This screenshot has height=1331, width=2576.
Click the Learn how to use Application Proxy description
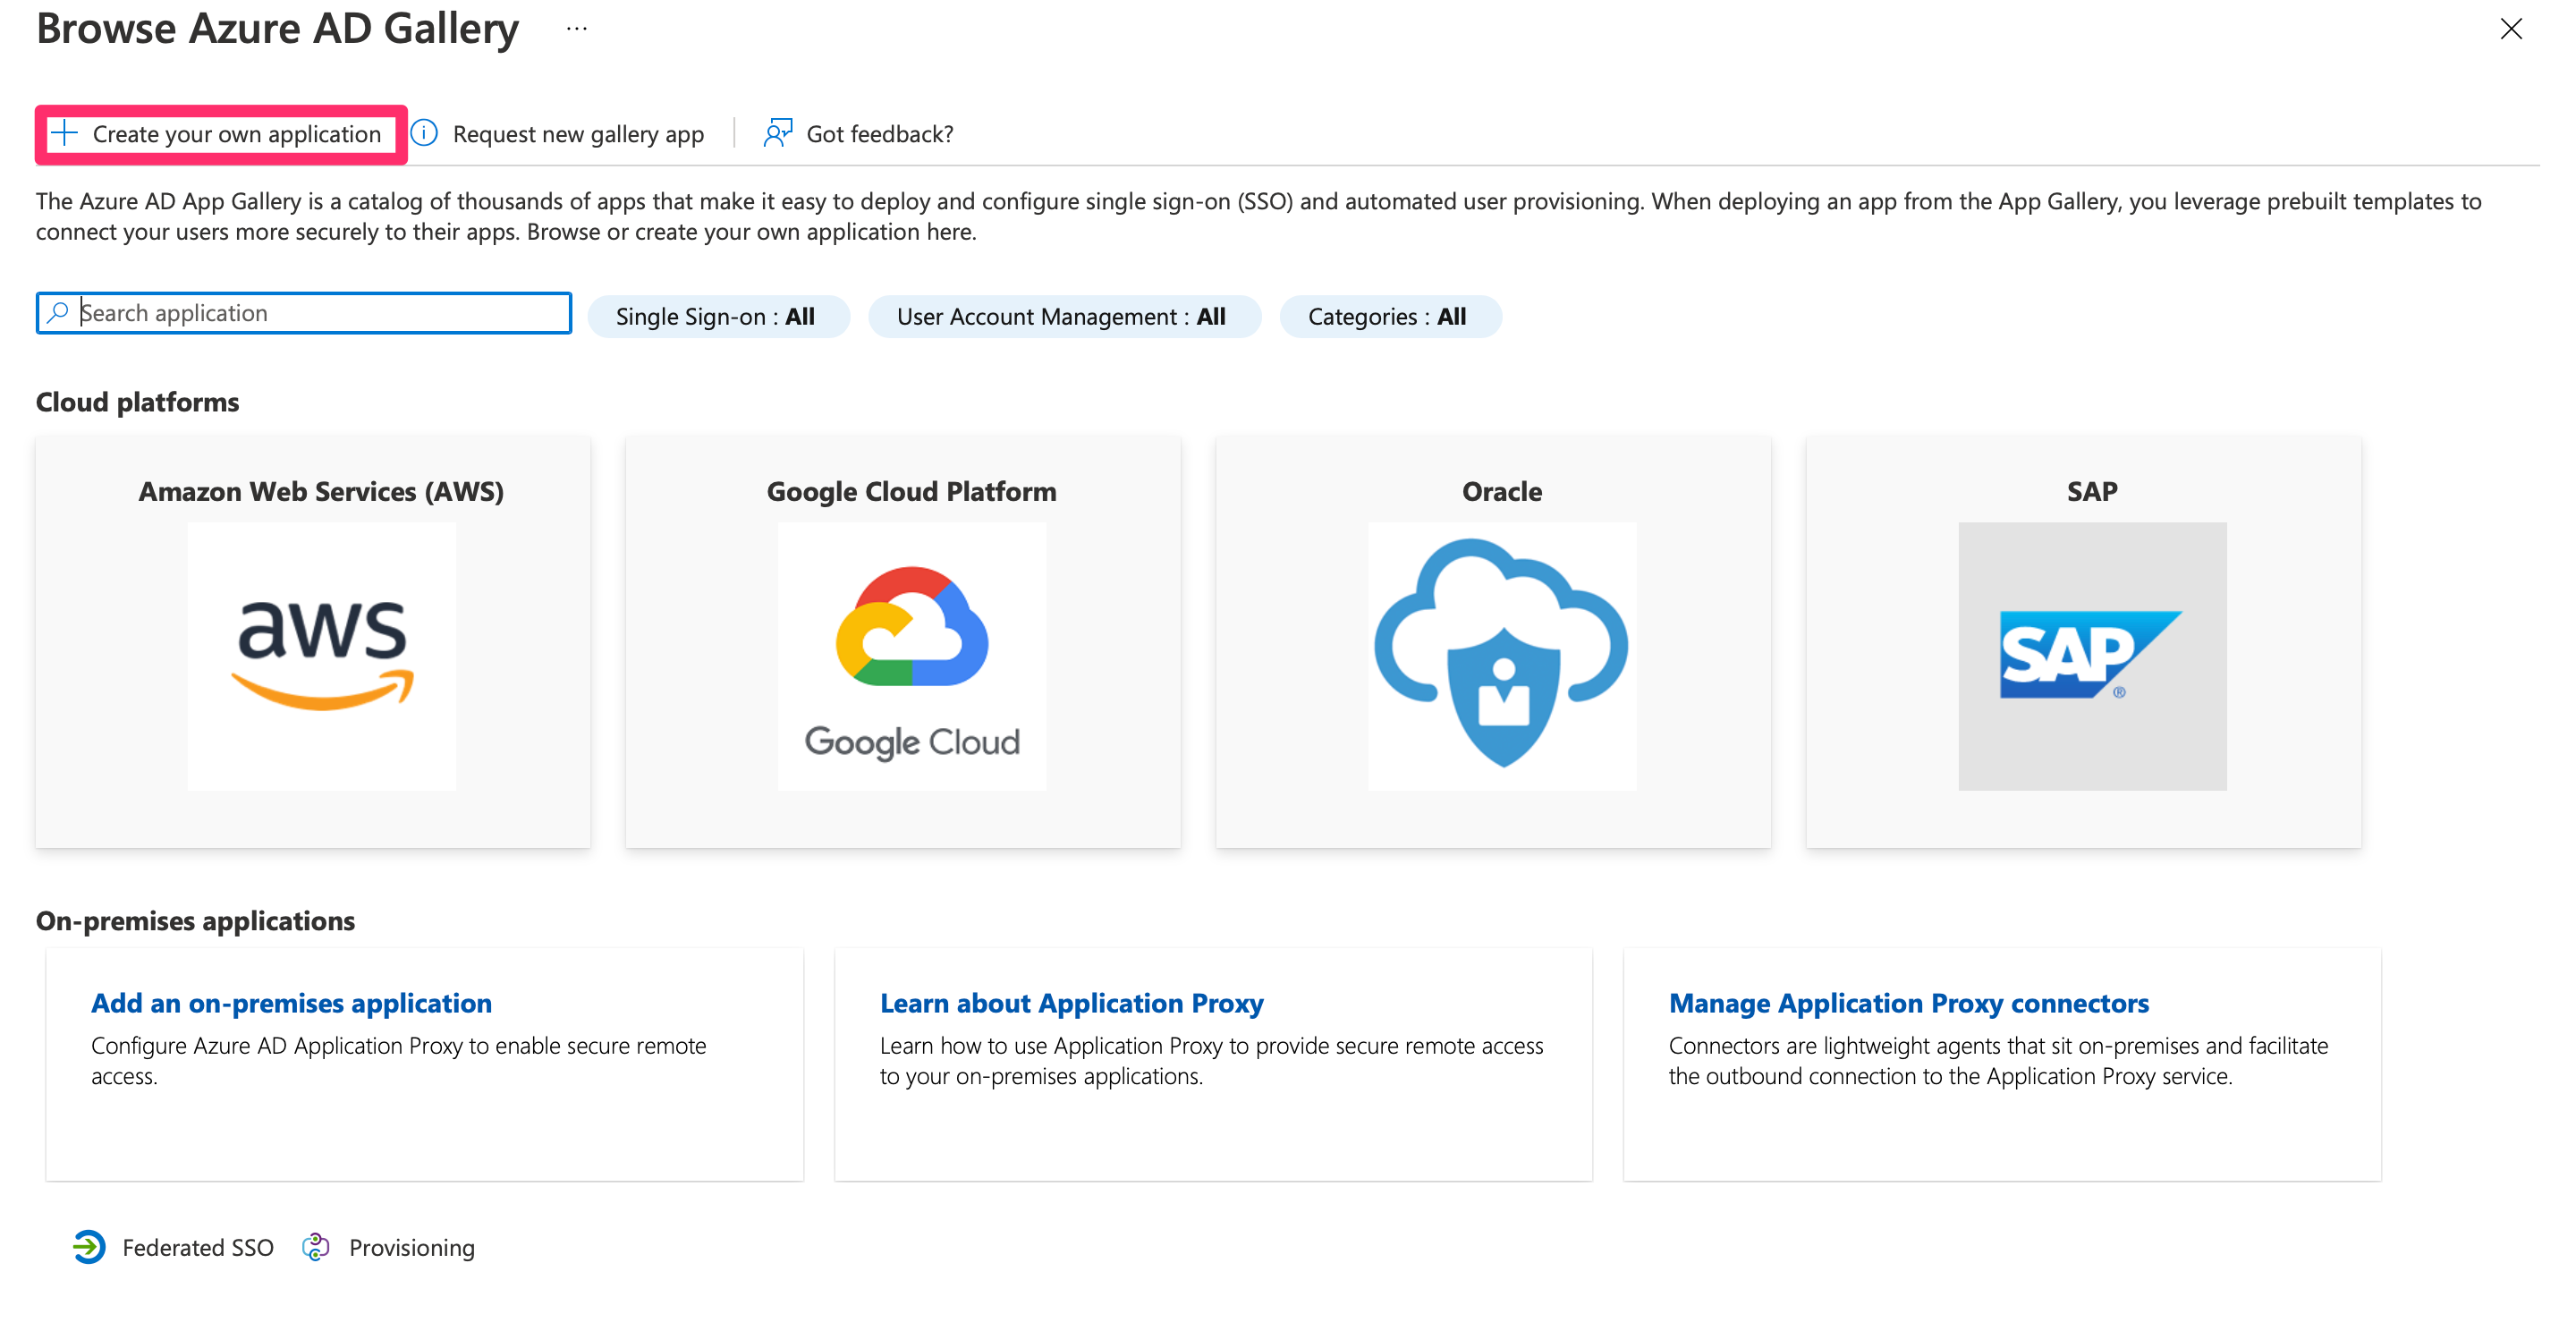1212,1061
